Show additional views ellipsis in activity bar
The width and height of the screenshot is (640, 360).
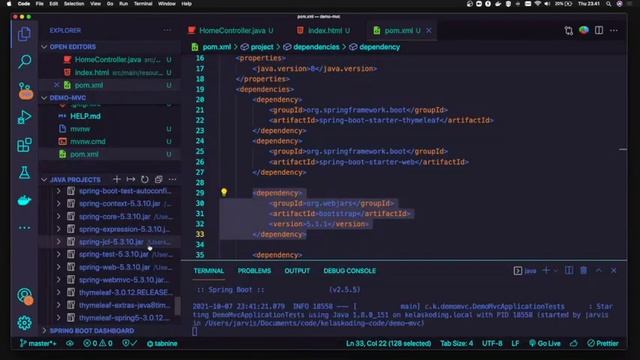click(24, 228)
